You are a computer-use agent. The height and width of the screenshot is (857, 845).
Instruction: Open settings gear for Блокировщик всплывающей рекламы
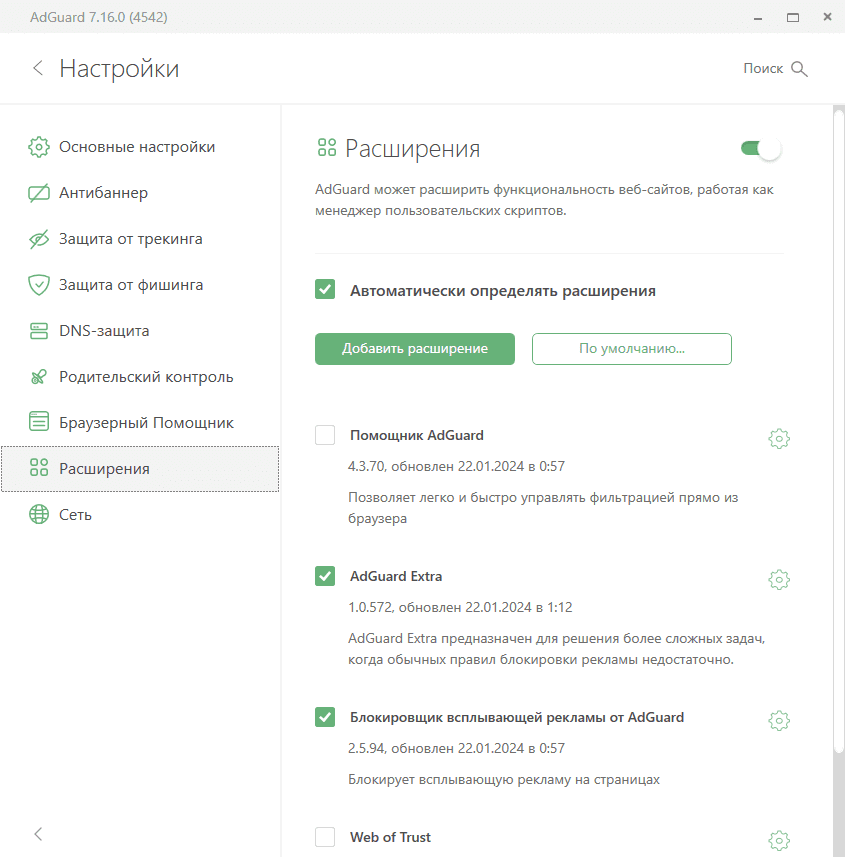point(779,720)
